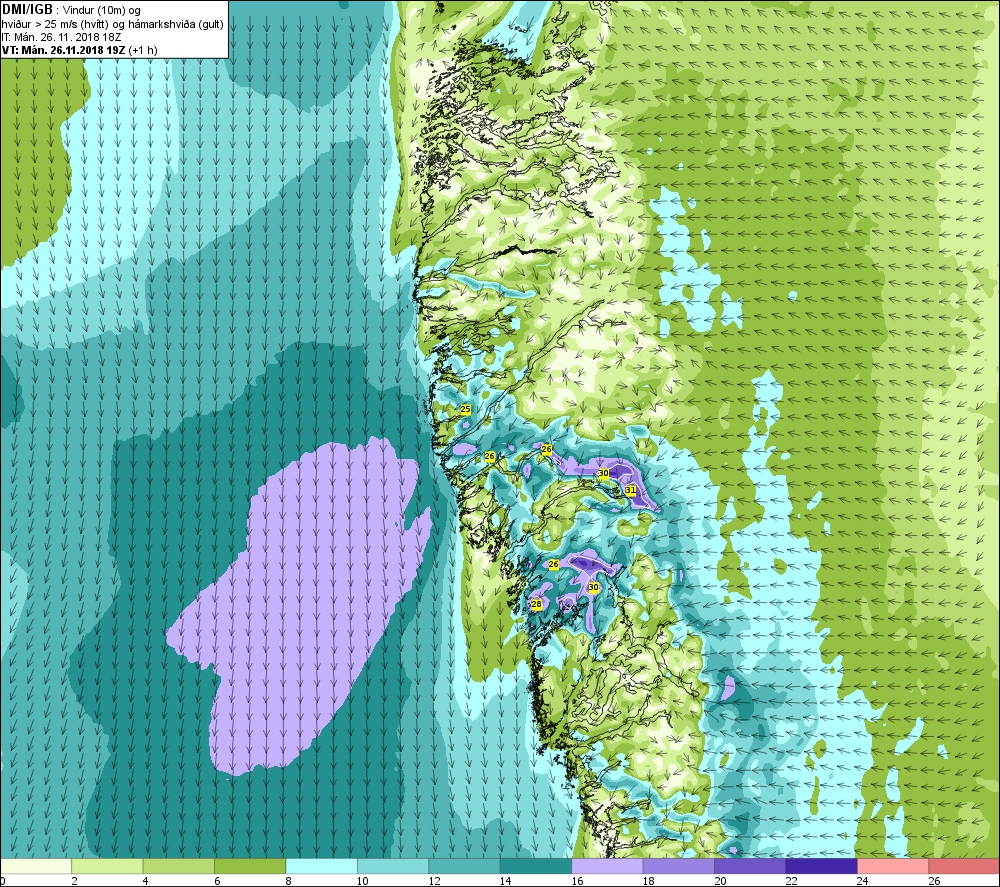Screen dimensions: 1000x887
Task: Click the legend scale number 8
Action: tap(289, 881)
